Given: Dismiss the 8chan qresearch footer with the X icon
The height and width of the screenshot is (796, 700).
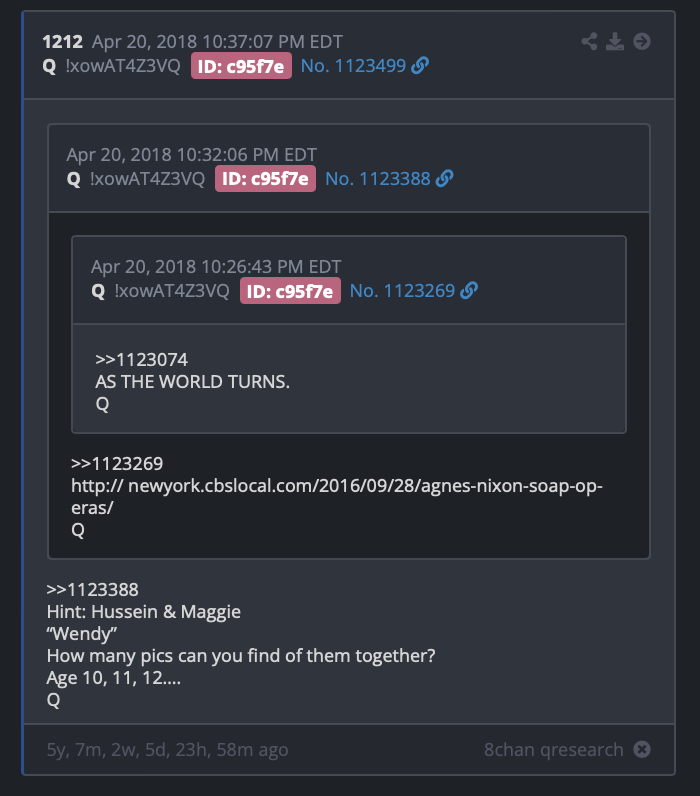Looking at the screenshot, I should click(x=642, y=749).
